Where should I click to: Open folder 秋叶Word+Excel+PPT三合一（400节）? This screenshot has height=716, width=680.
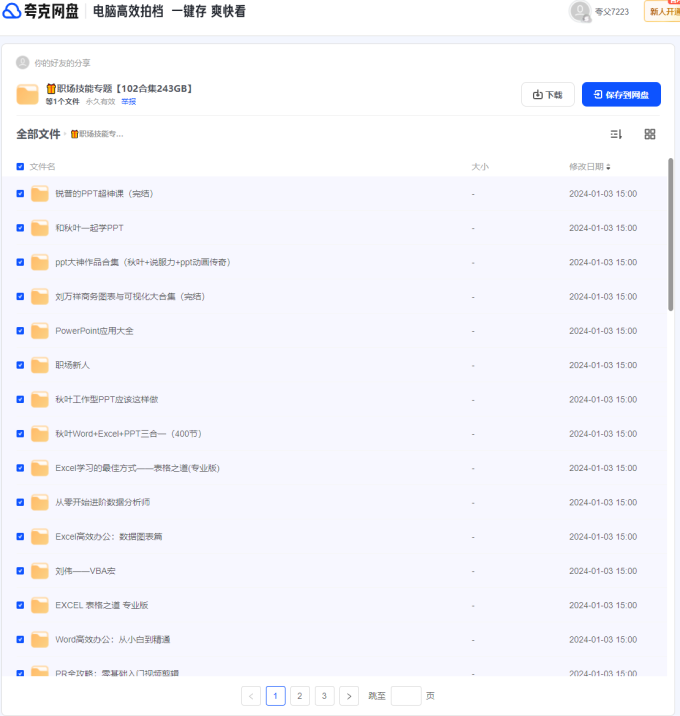click(128, 433)
